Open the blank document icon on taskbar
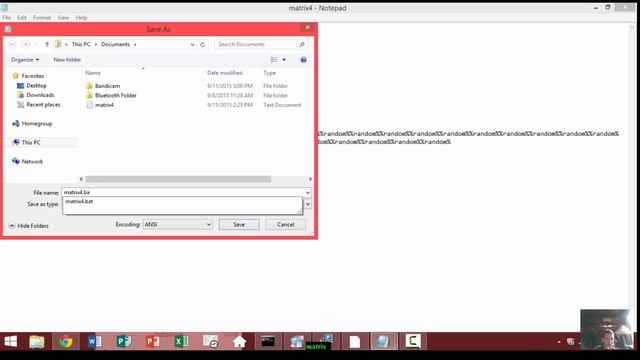 [355, 341]
